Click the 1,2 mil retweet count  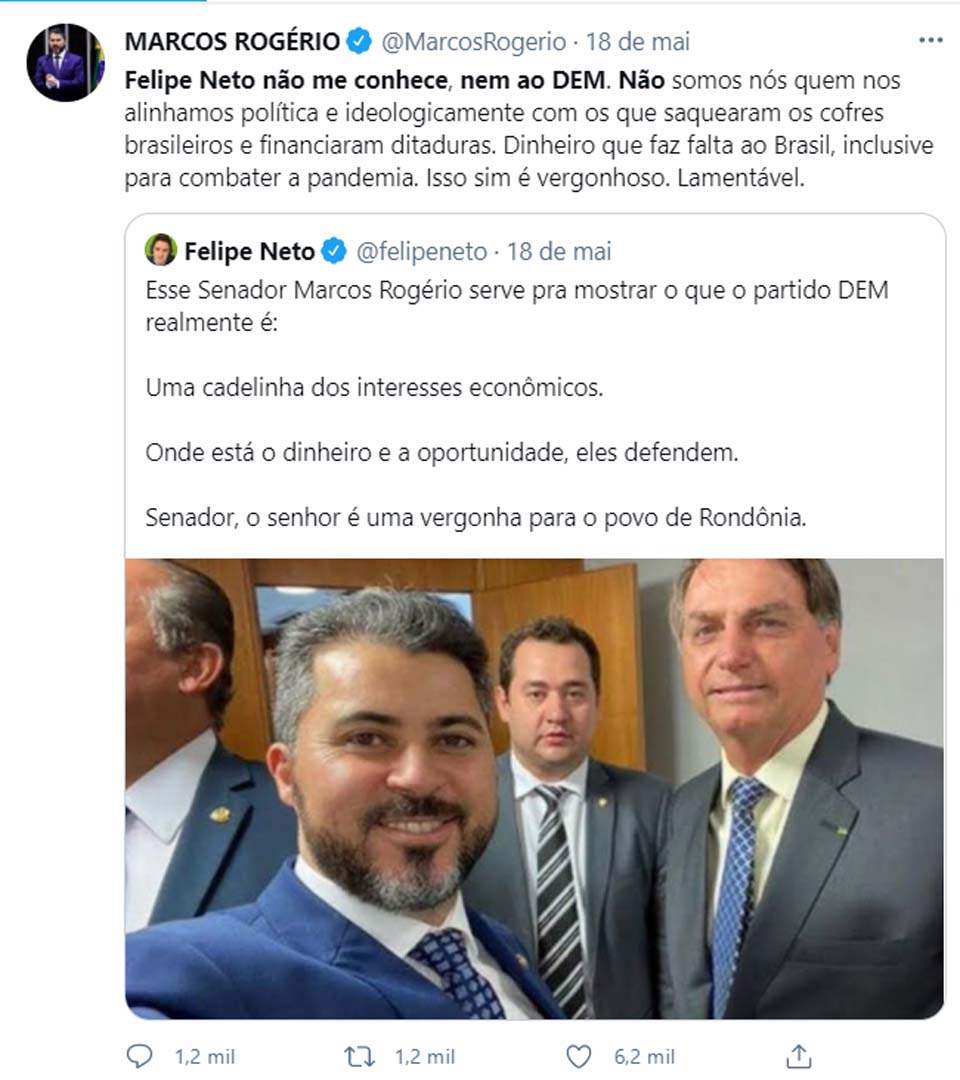click(425, 1057)
